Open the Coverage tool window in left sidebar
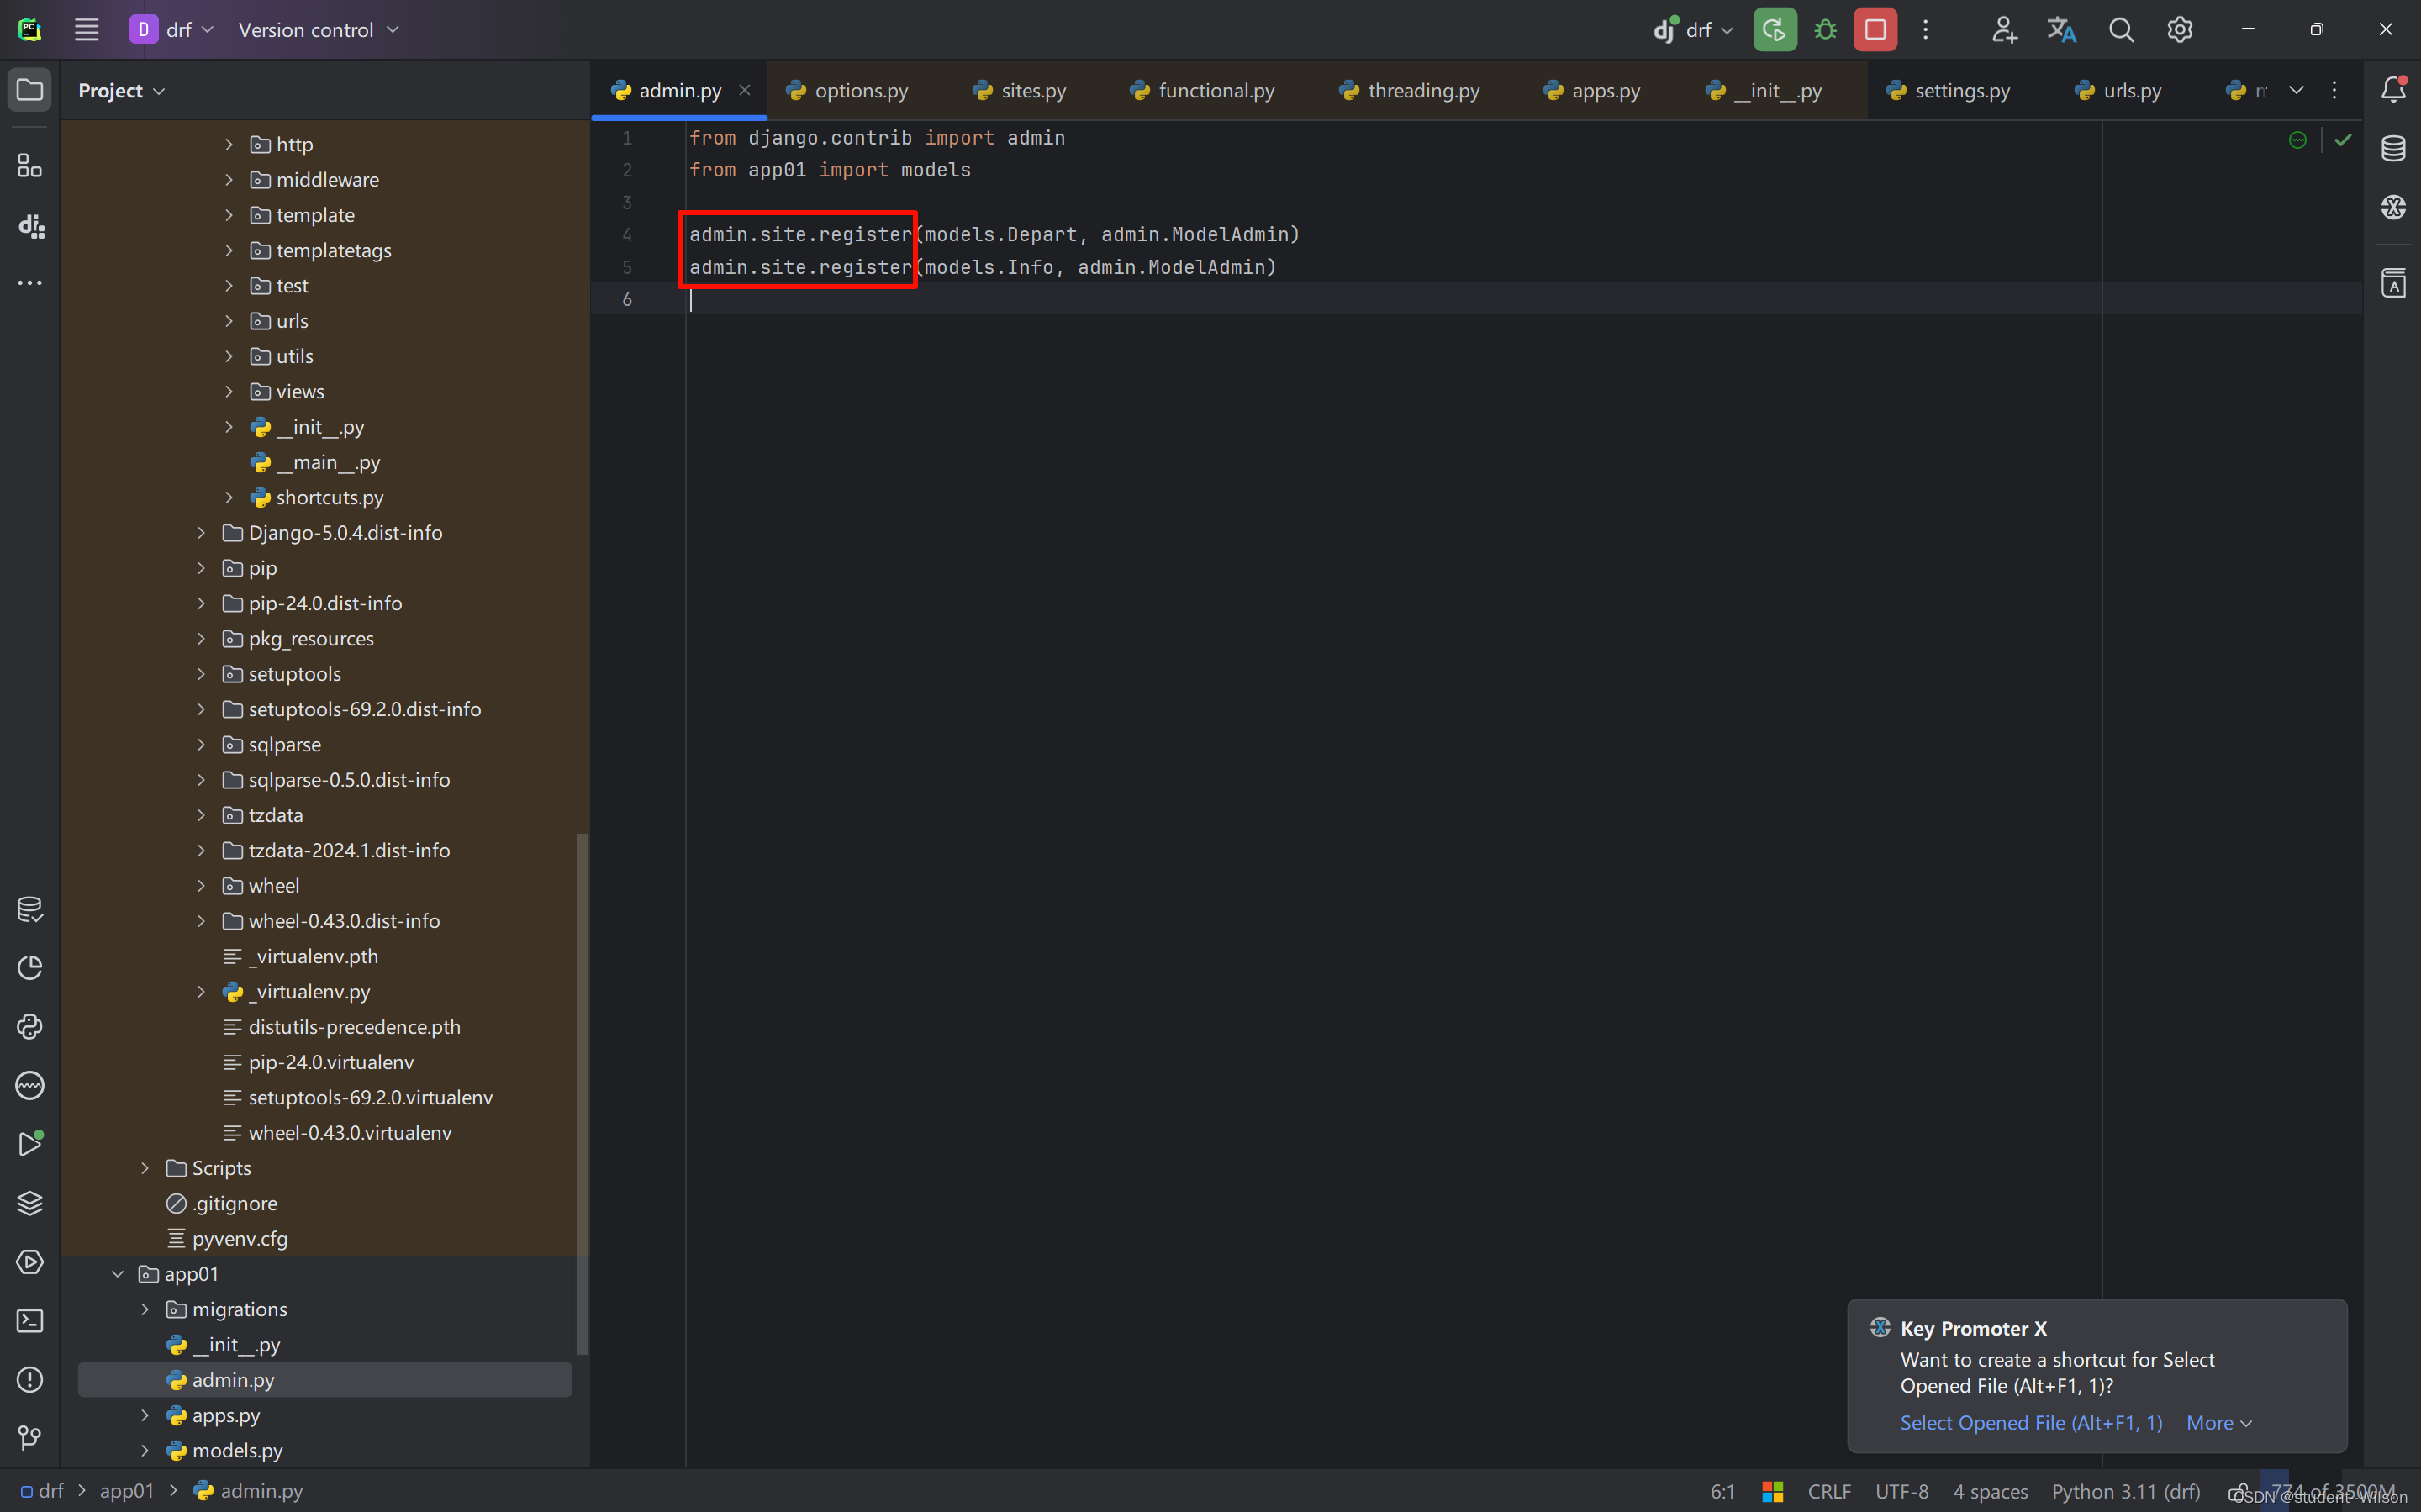This screenshot has width=2421, height=1512. tap(30, 968)
